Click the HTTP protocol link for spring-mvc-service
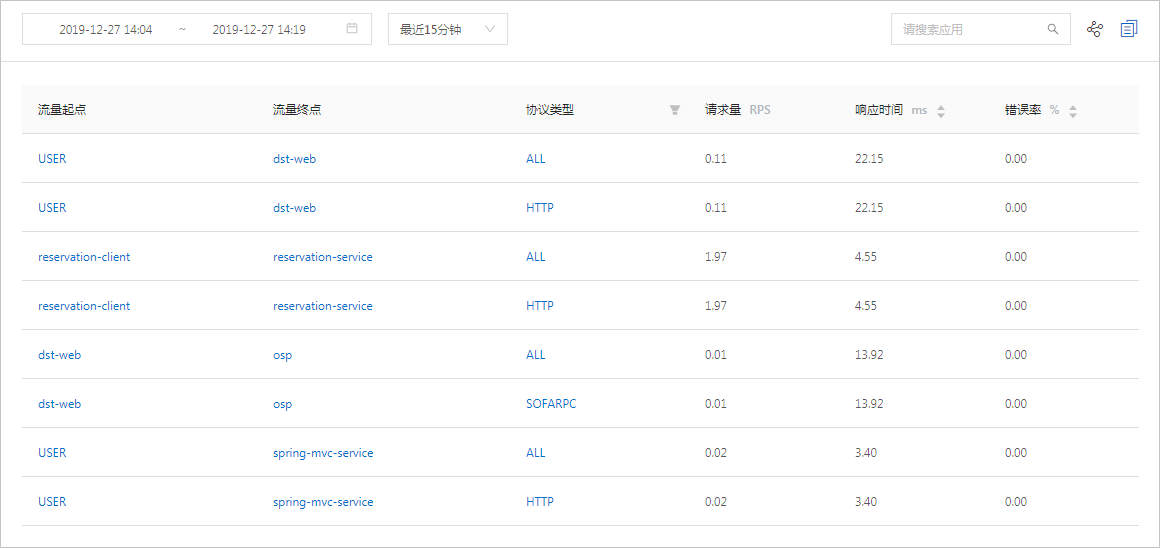The width and height of the screenshot is (1160, 548). [x=540, y=501]
